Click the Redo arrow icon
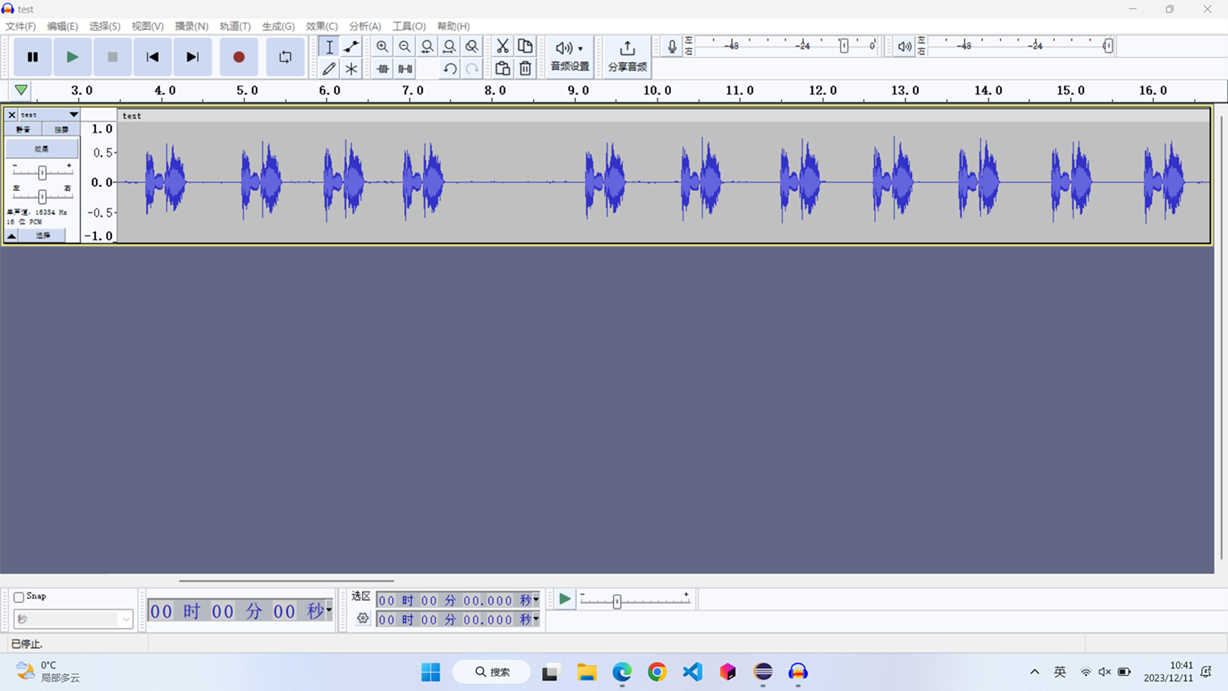1228x691 pixels. 472,69
